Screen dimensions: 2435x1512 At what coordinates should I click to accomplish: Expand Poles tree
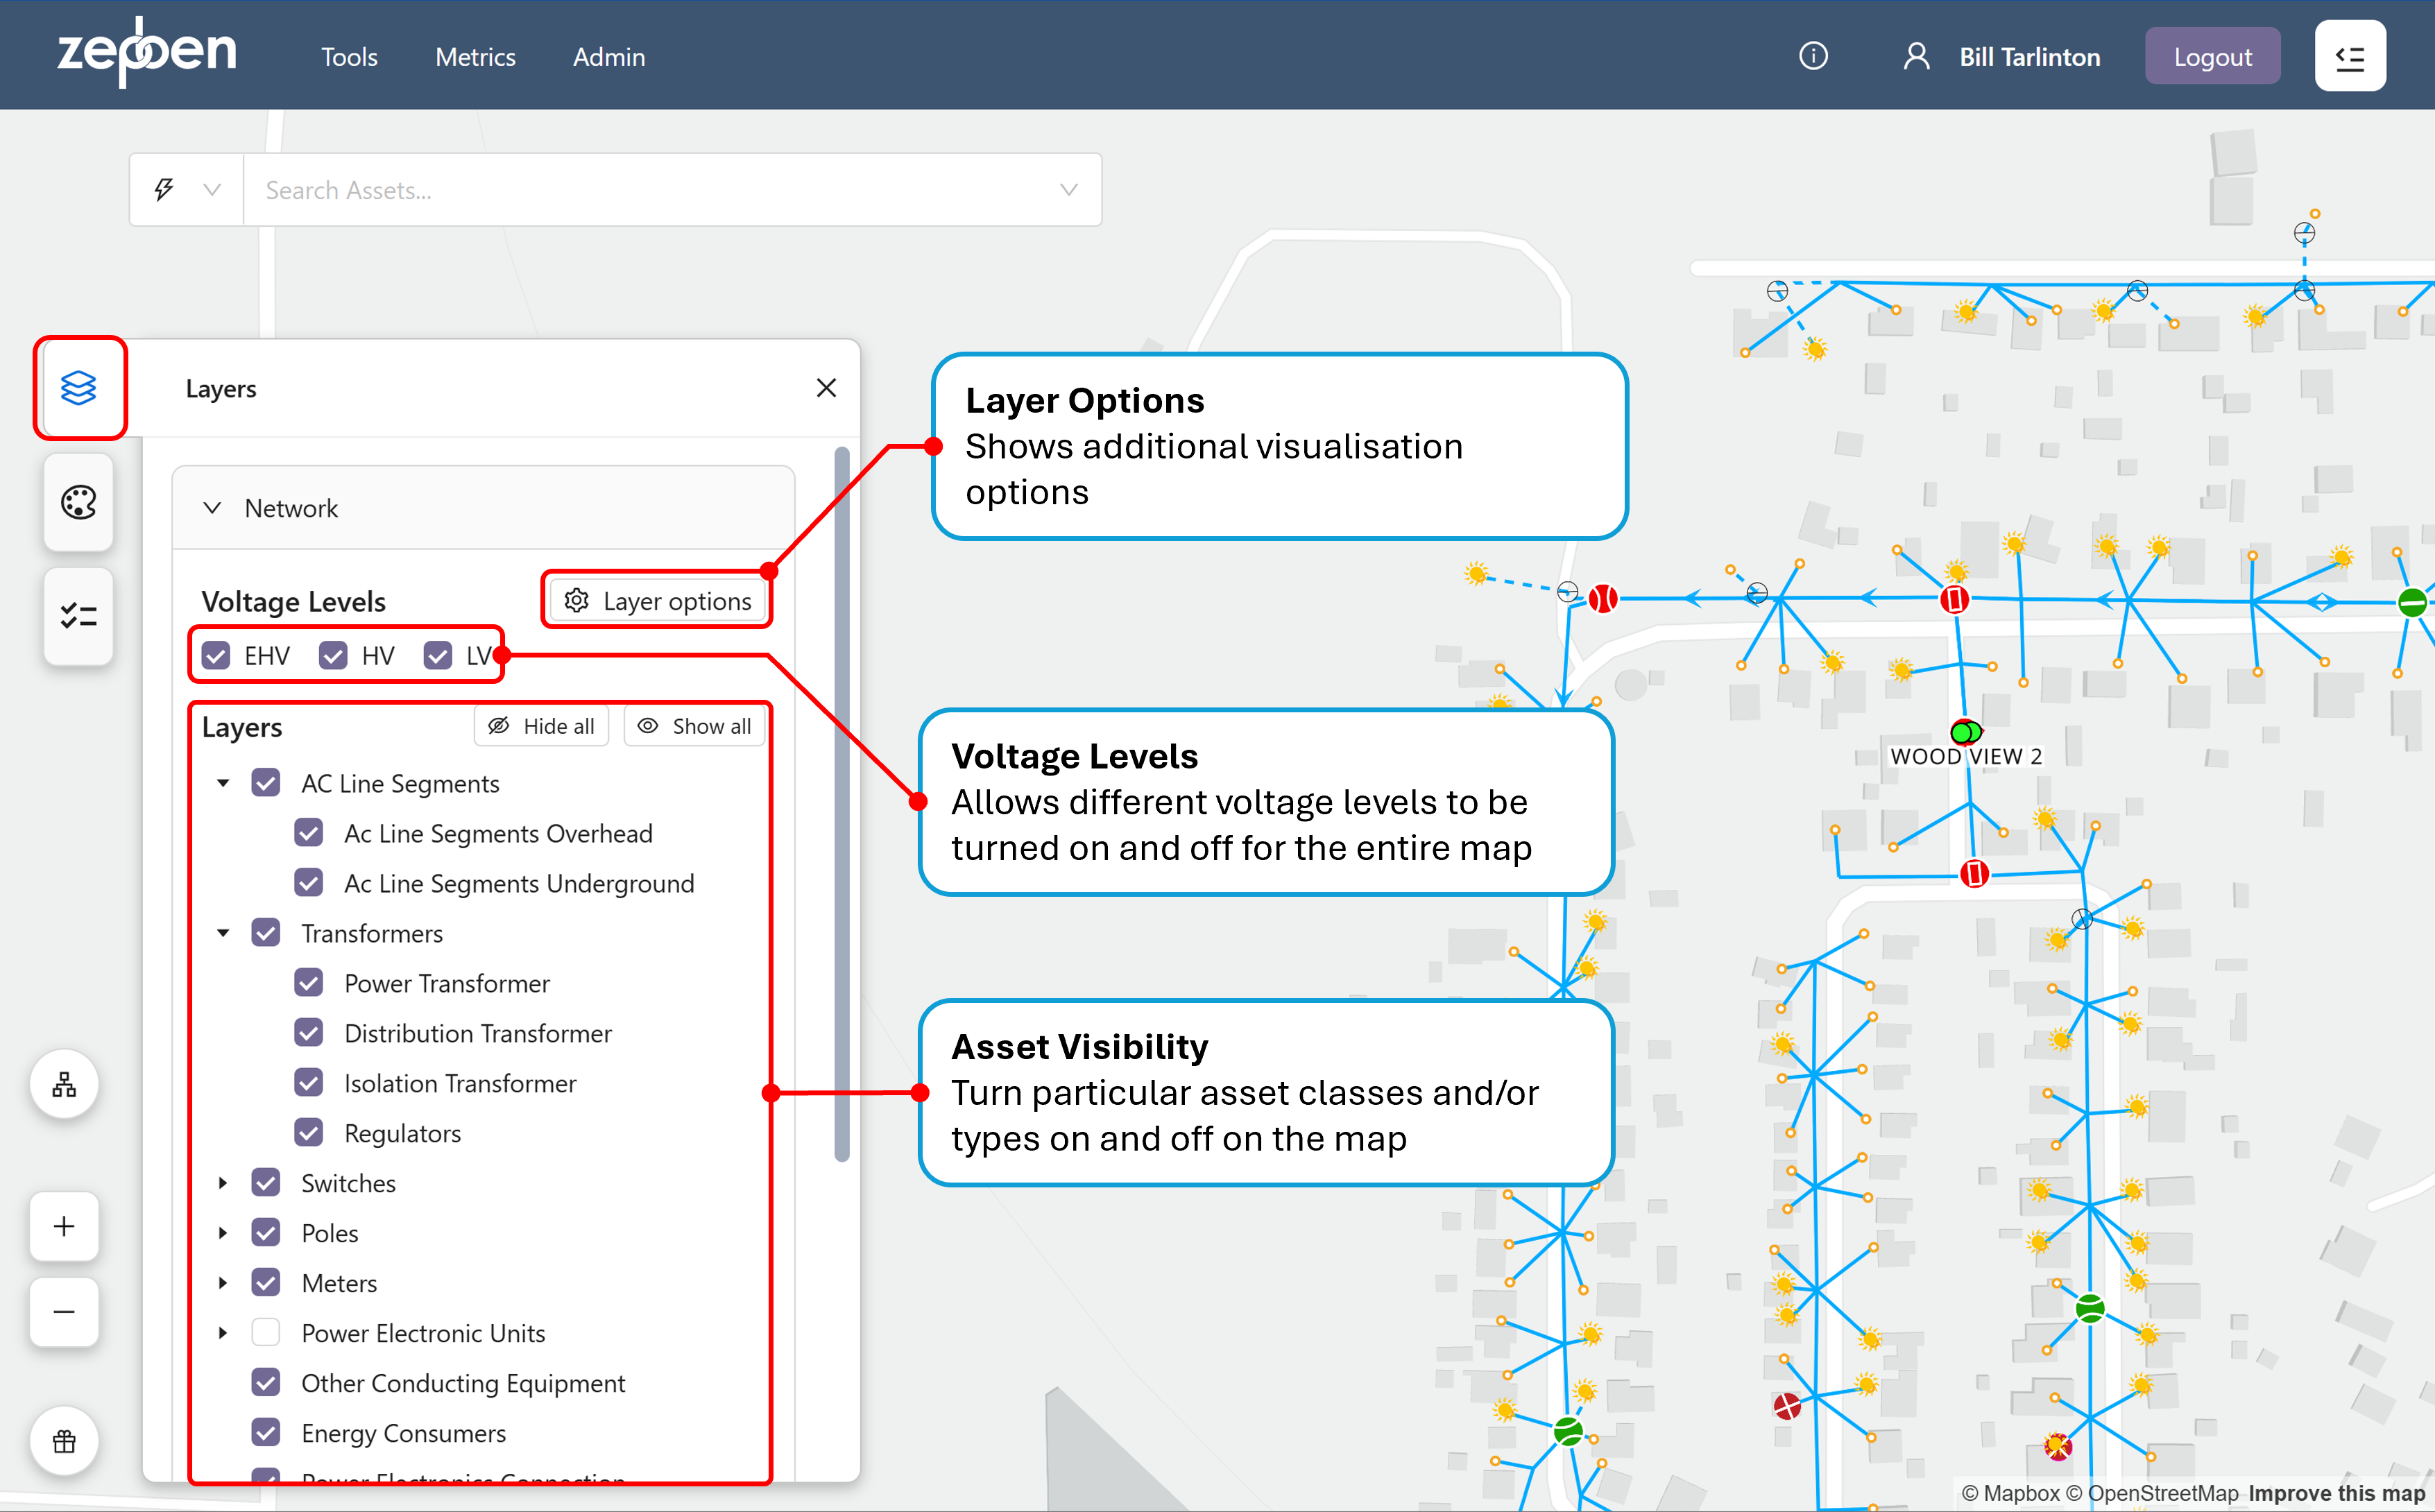[223, 1233]
